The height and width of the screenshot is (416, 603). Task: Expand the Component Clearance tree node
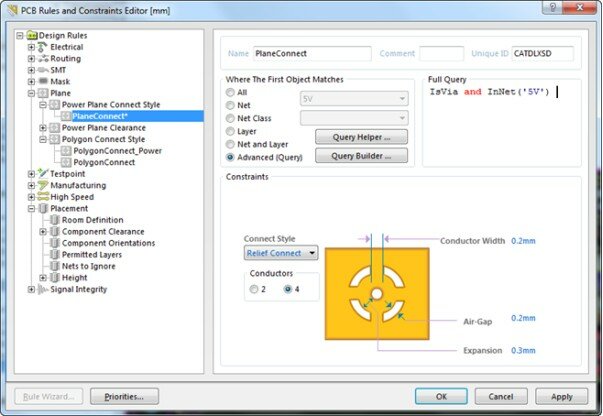coord(43,232)
